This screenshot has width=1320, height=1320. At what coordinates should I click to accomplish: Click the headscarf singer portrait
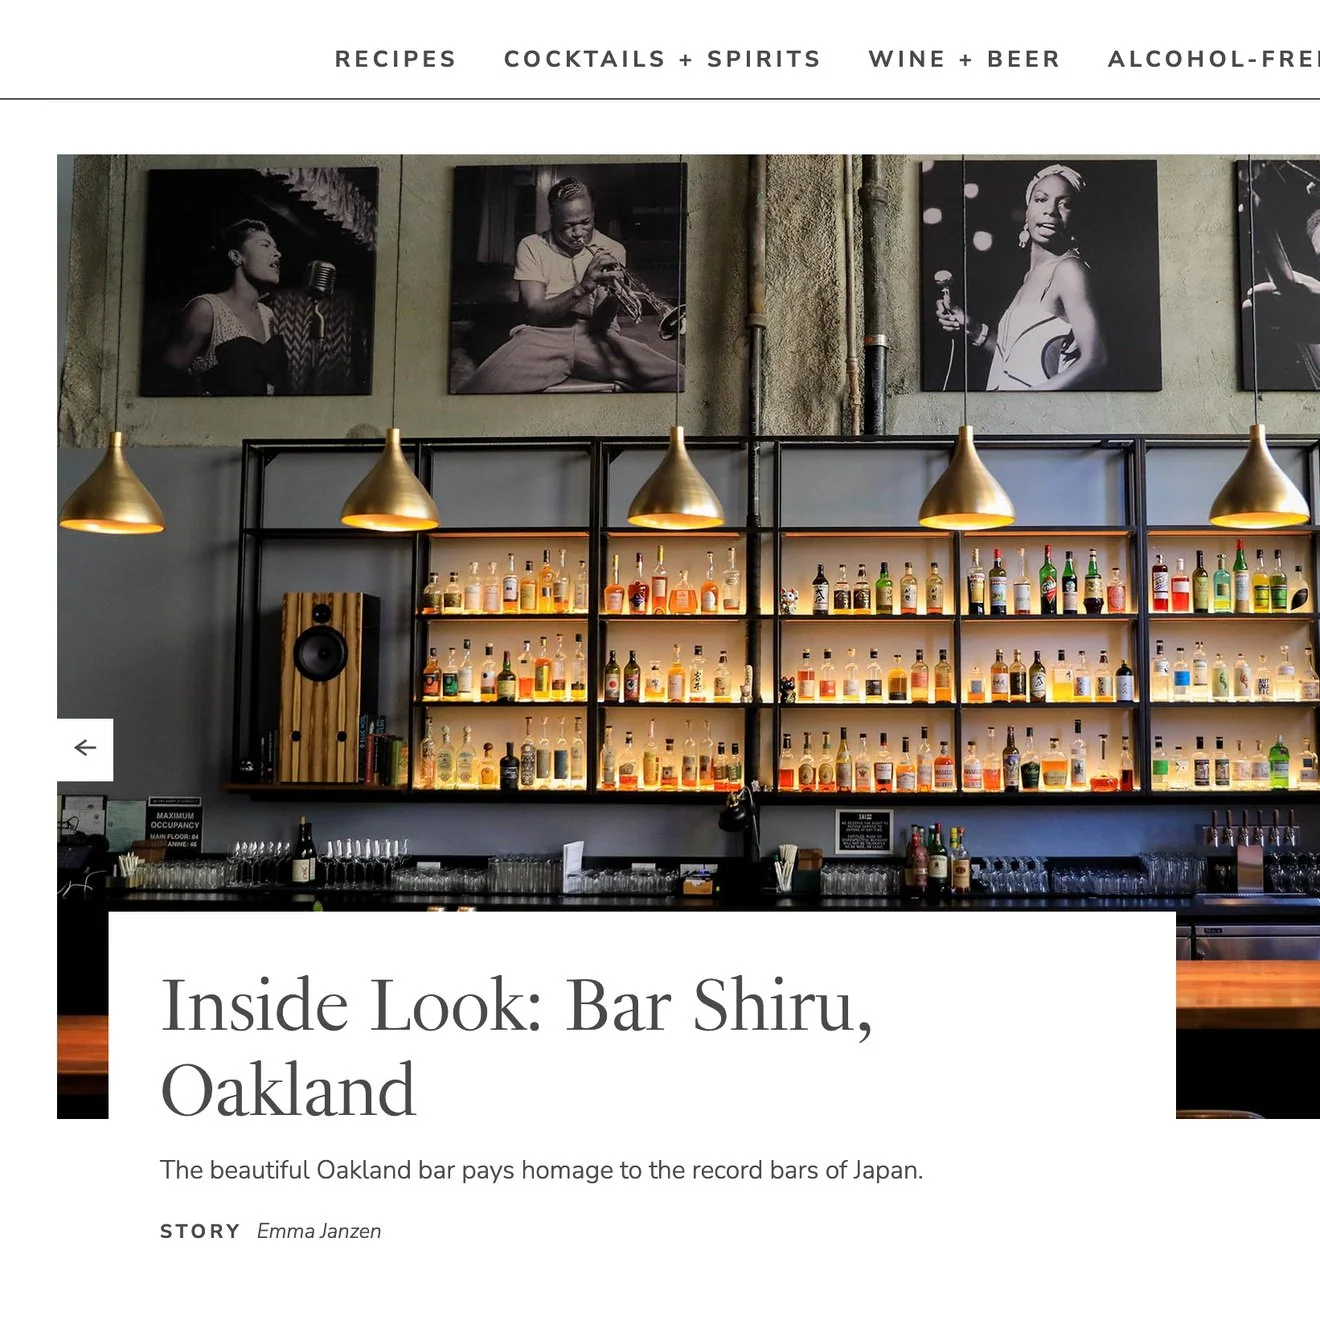click(1040, 275)
